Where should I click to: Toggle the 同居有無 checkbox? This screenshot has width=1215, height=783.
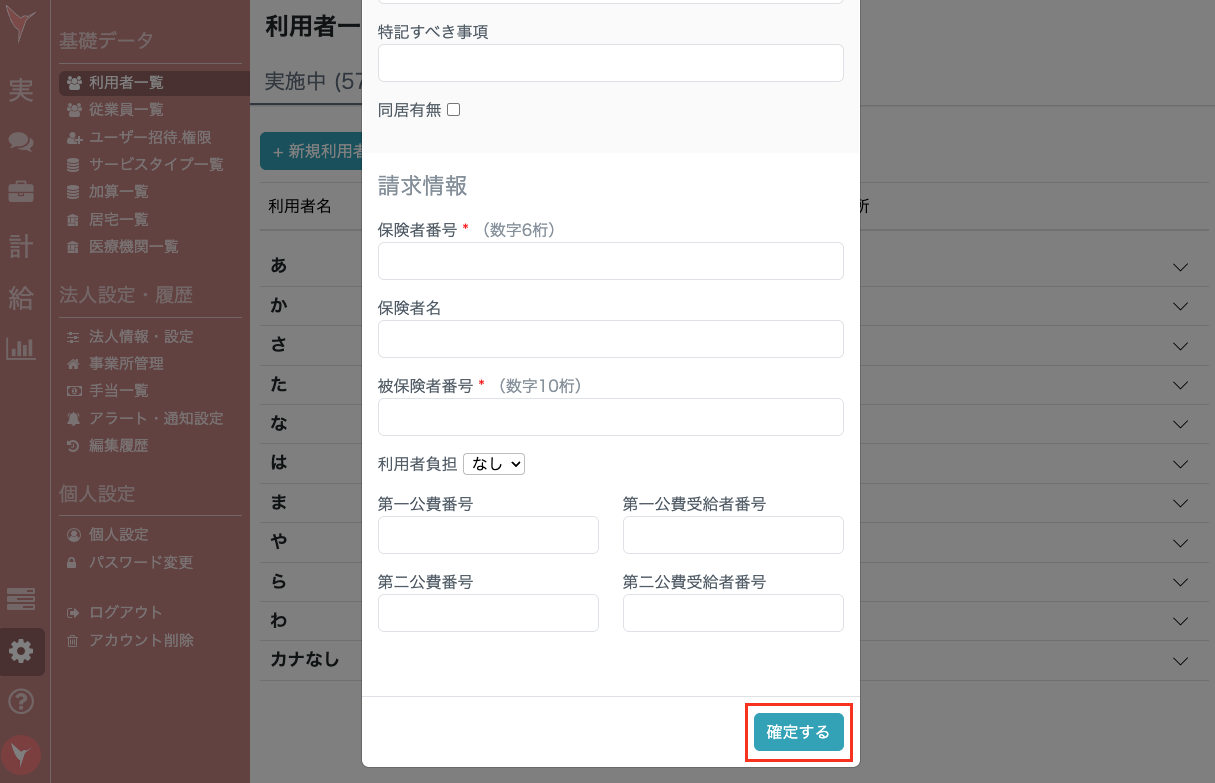pyautogui.click(x=453, y=110)
